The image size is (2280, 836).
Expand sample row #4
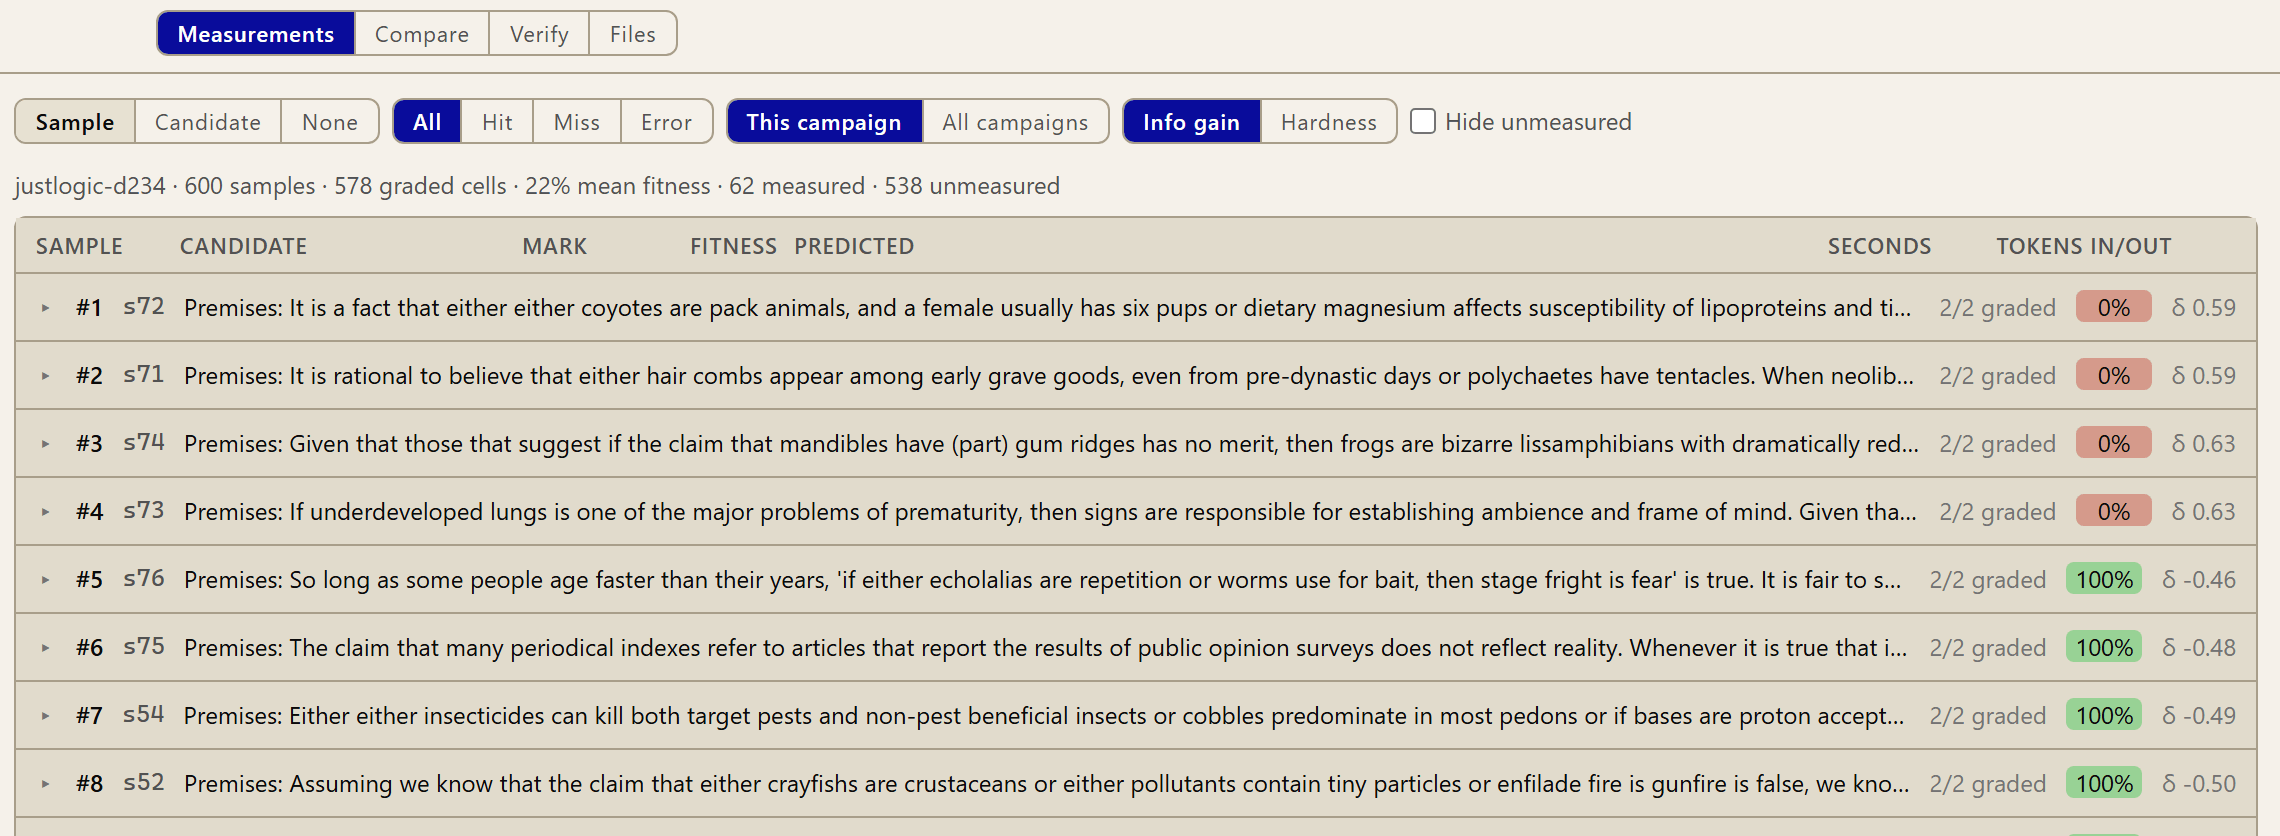click(46, 512)
